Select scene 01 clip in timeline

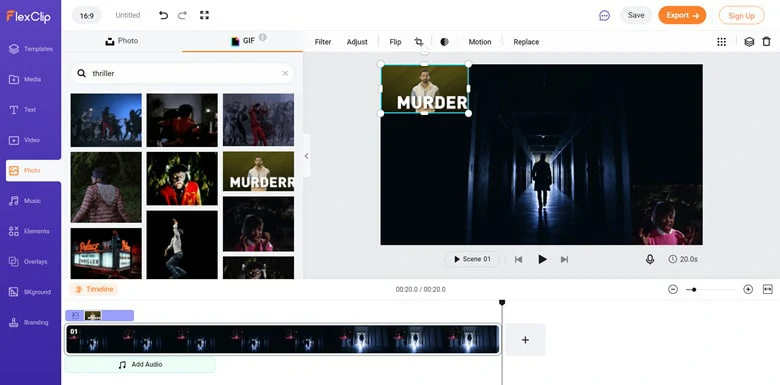(283, 339)
